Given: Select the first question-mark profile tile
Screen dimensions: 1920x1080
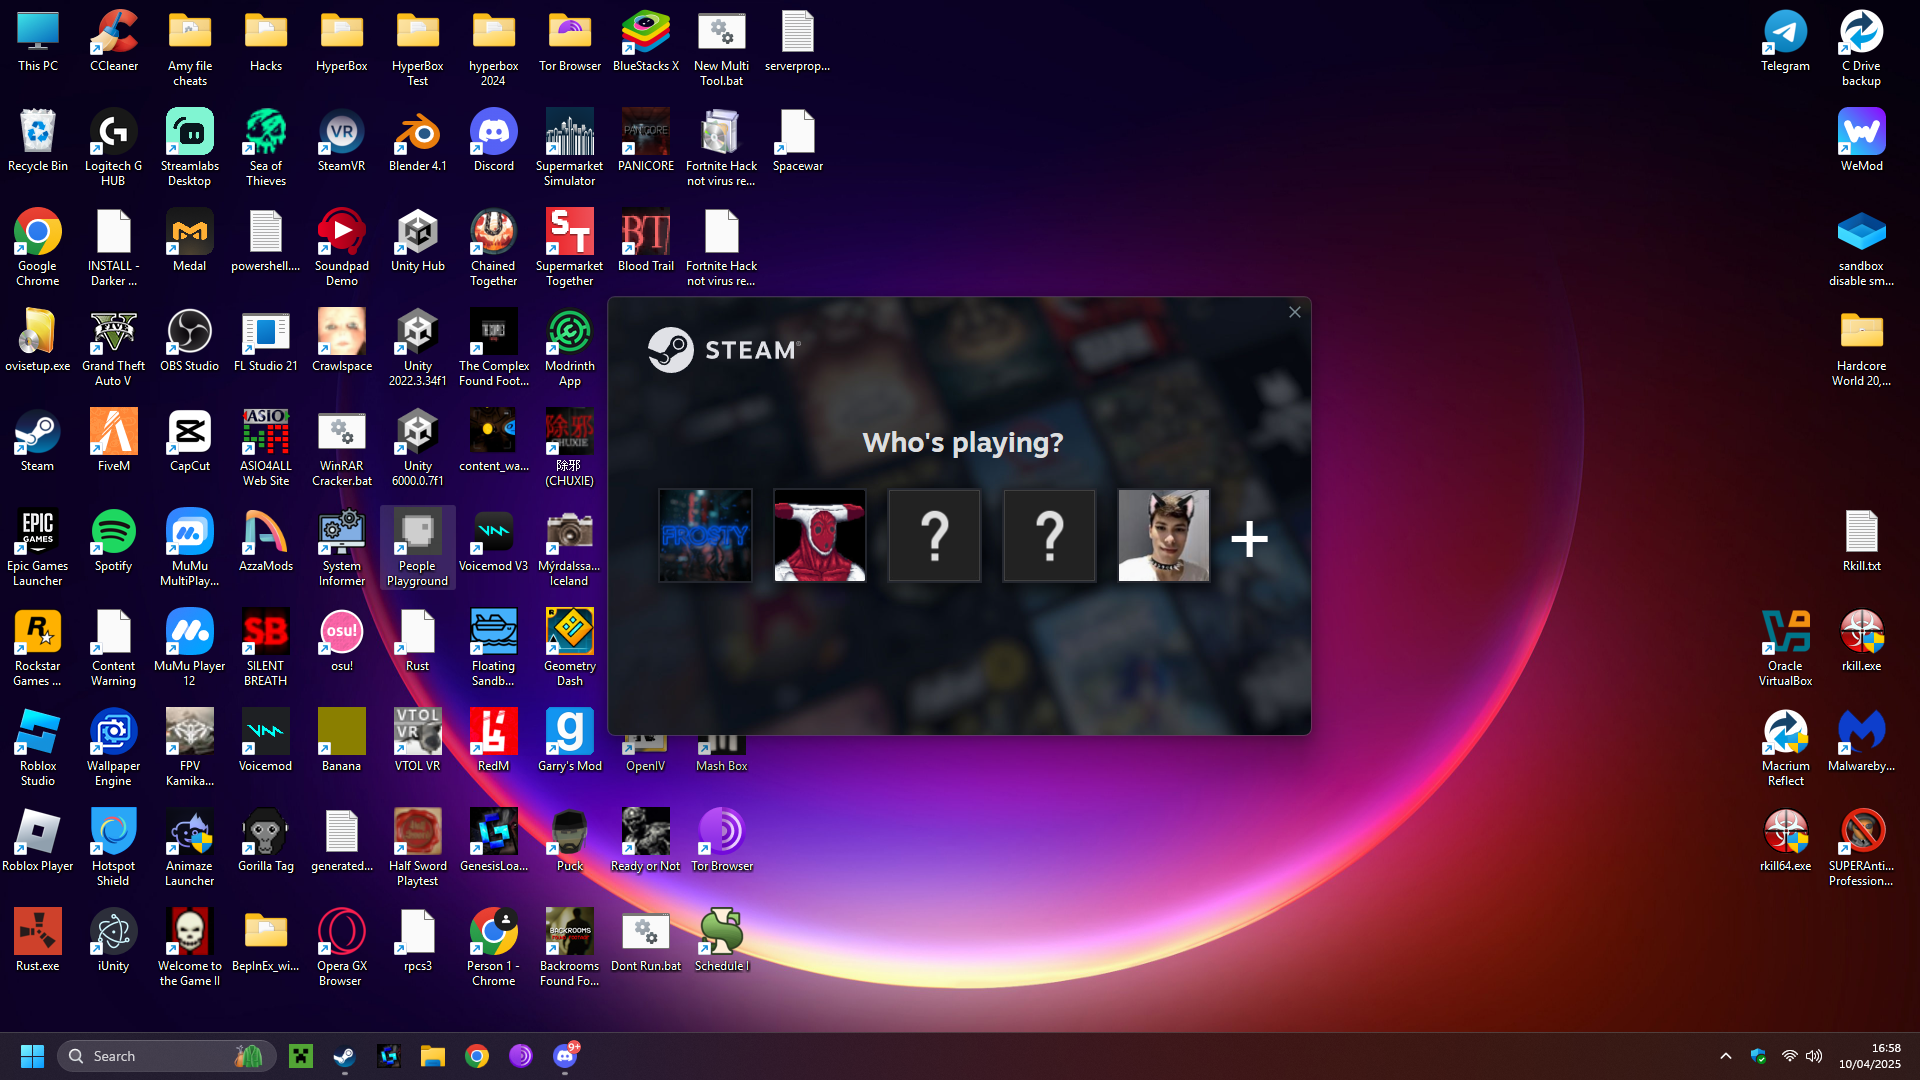Looking at the screenshot, I should (x=934, y=535).
